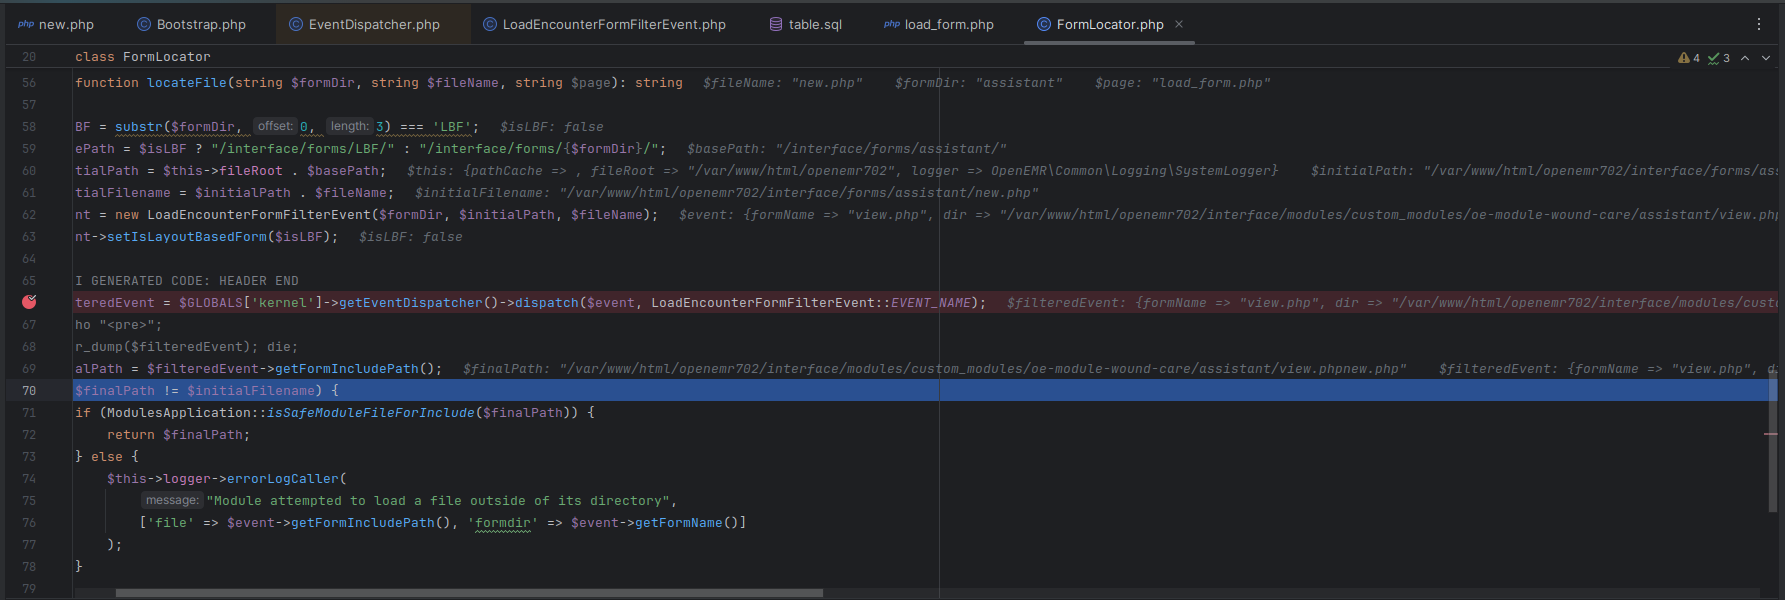Viewport: 1785px width, 600px height.
Task: Click the Bootstrap.php class icon
Action: tap(144, 24)
